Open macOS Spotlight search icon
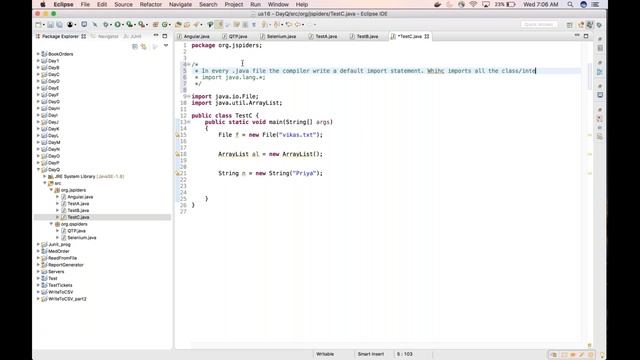Image resolution: width=640 pixels, height=360 pixels. (570, 4)
